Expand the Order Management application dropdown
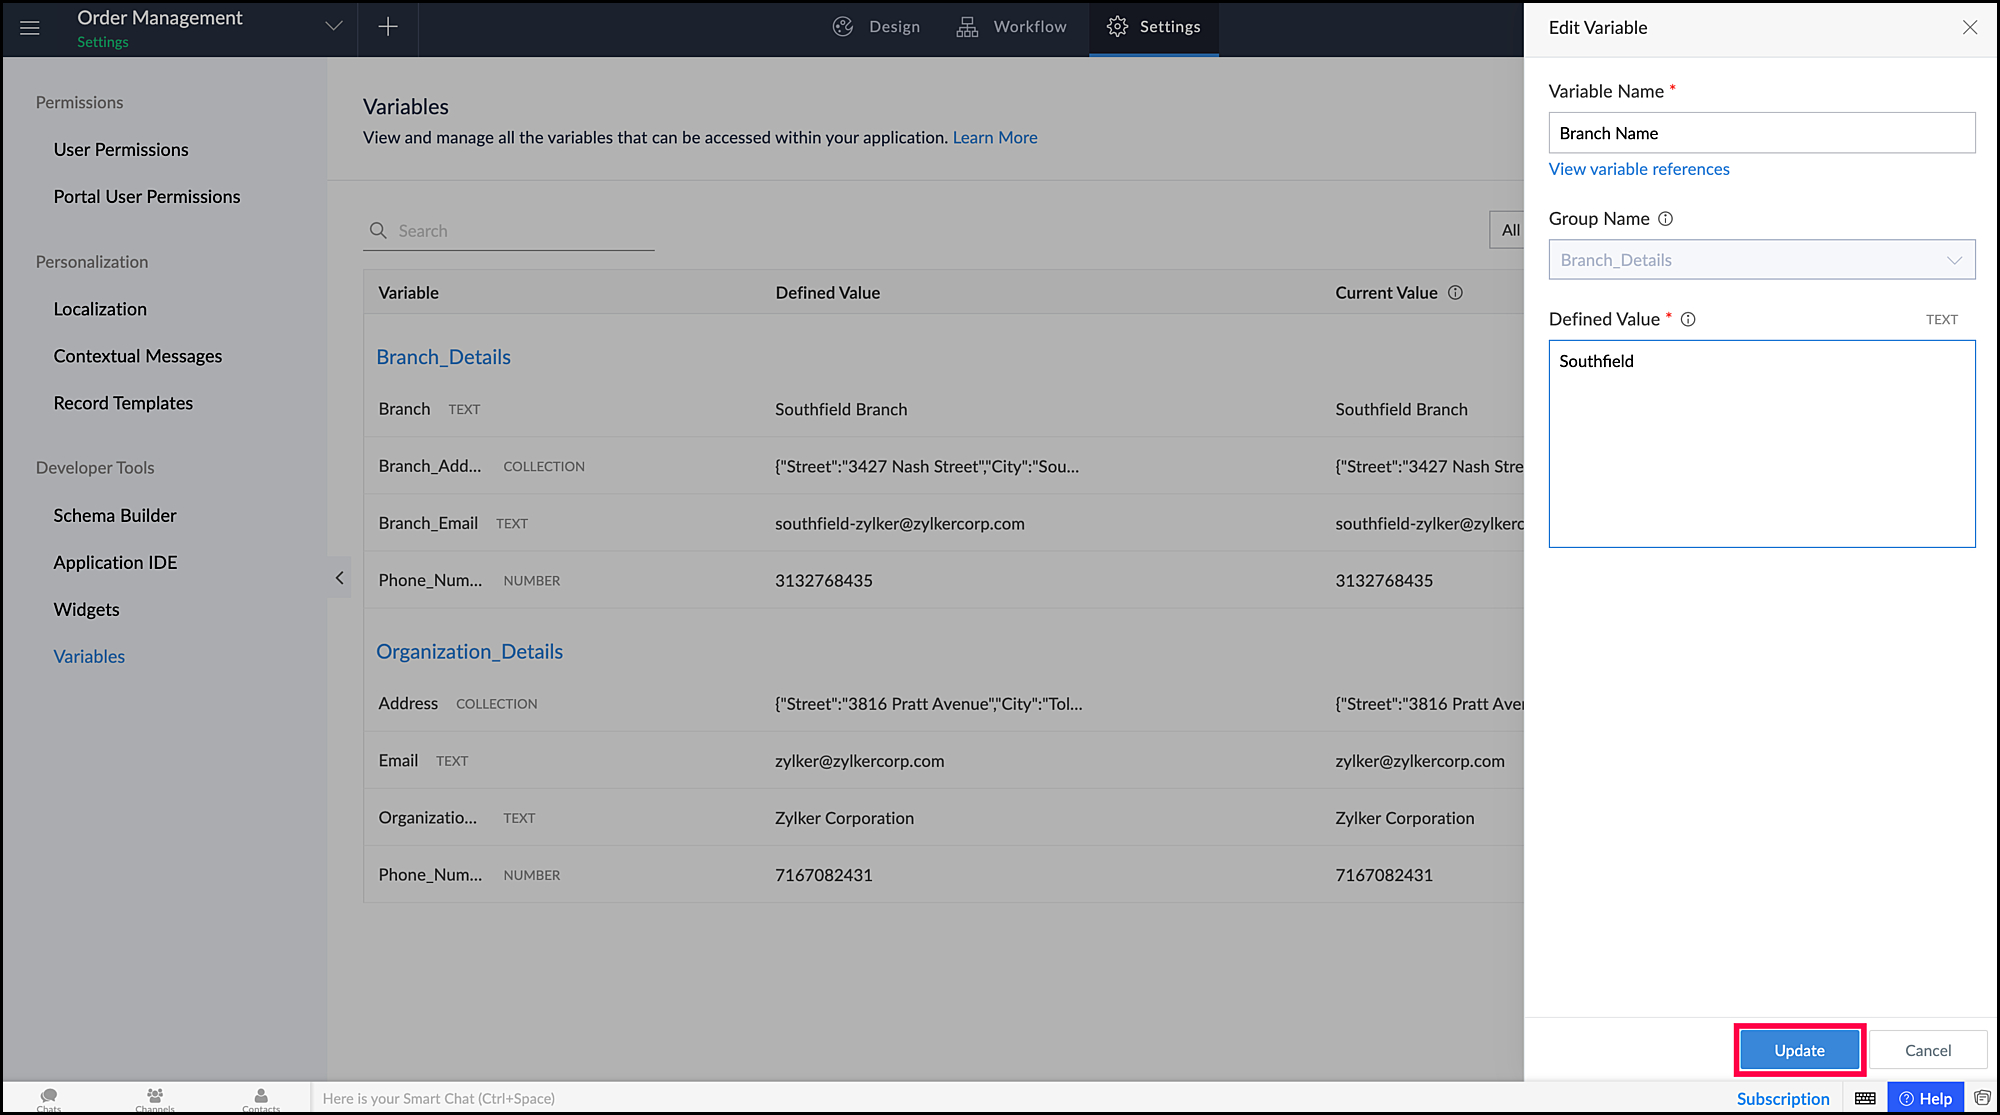This screenshot has width=2000, height=1115. [x=334, y=27]
